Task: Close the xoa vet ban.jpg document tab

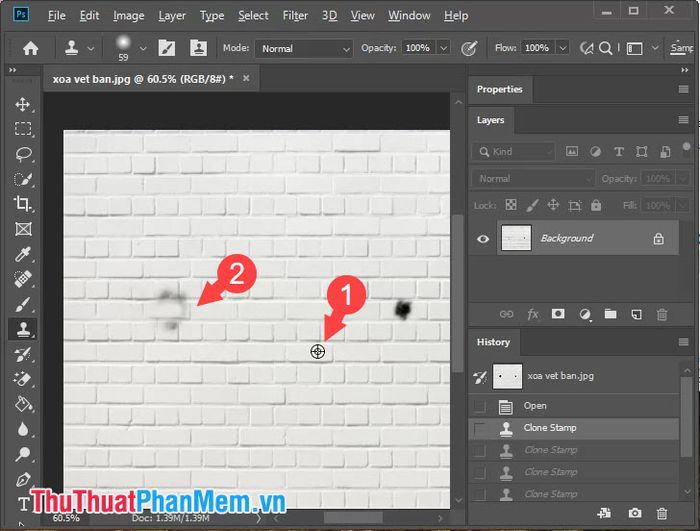Action: pyautogui.click(x=246, y=78)
